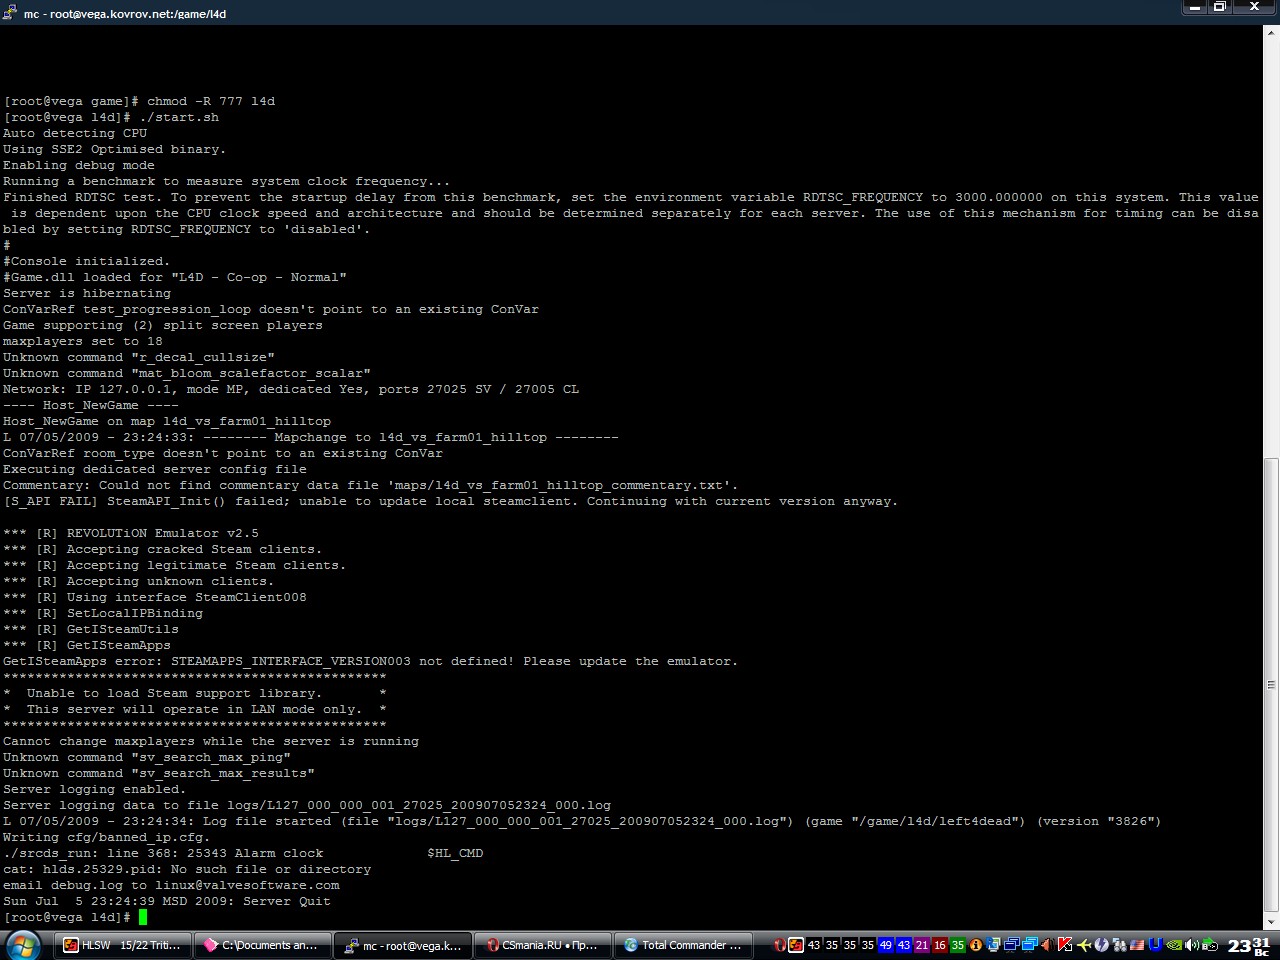The width and height of the screenshot is (1280, 960).
Task: Click the line 'chmod -R 777 l4d'
Action: [139, 101]
